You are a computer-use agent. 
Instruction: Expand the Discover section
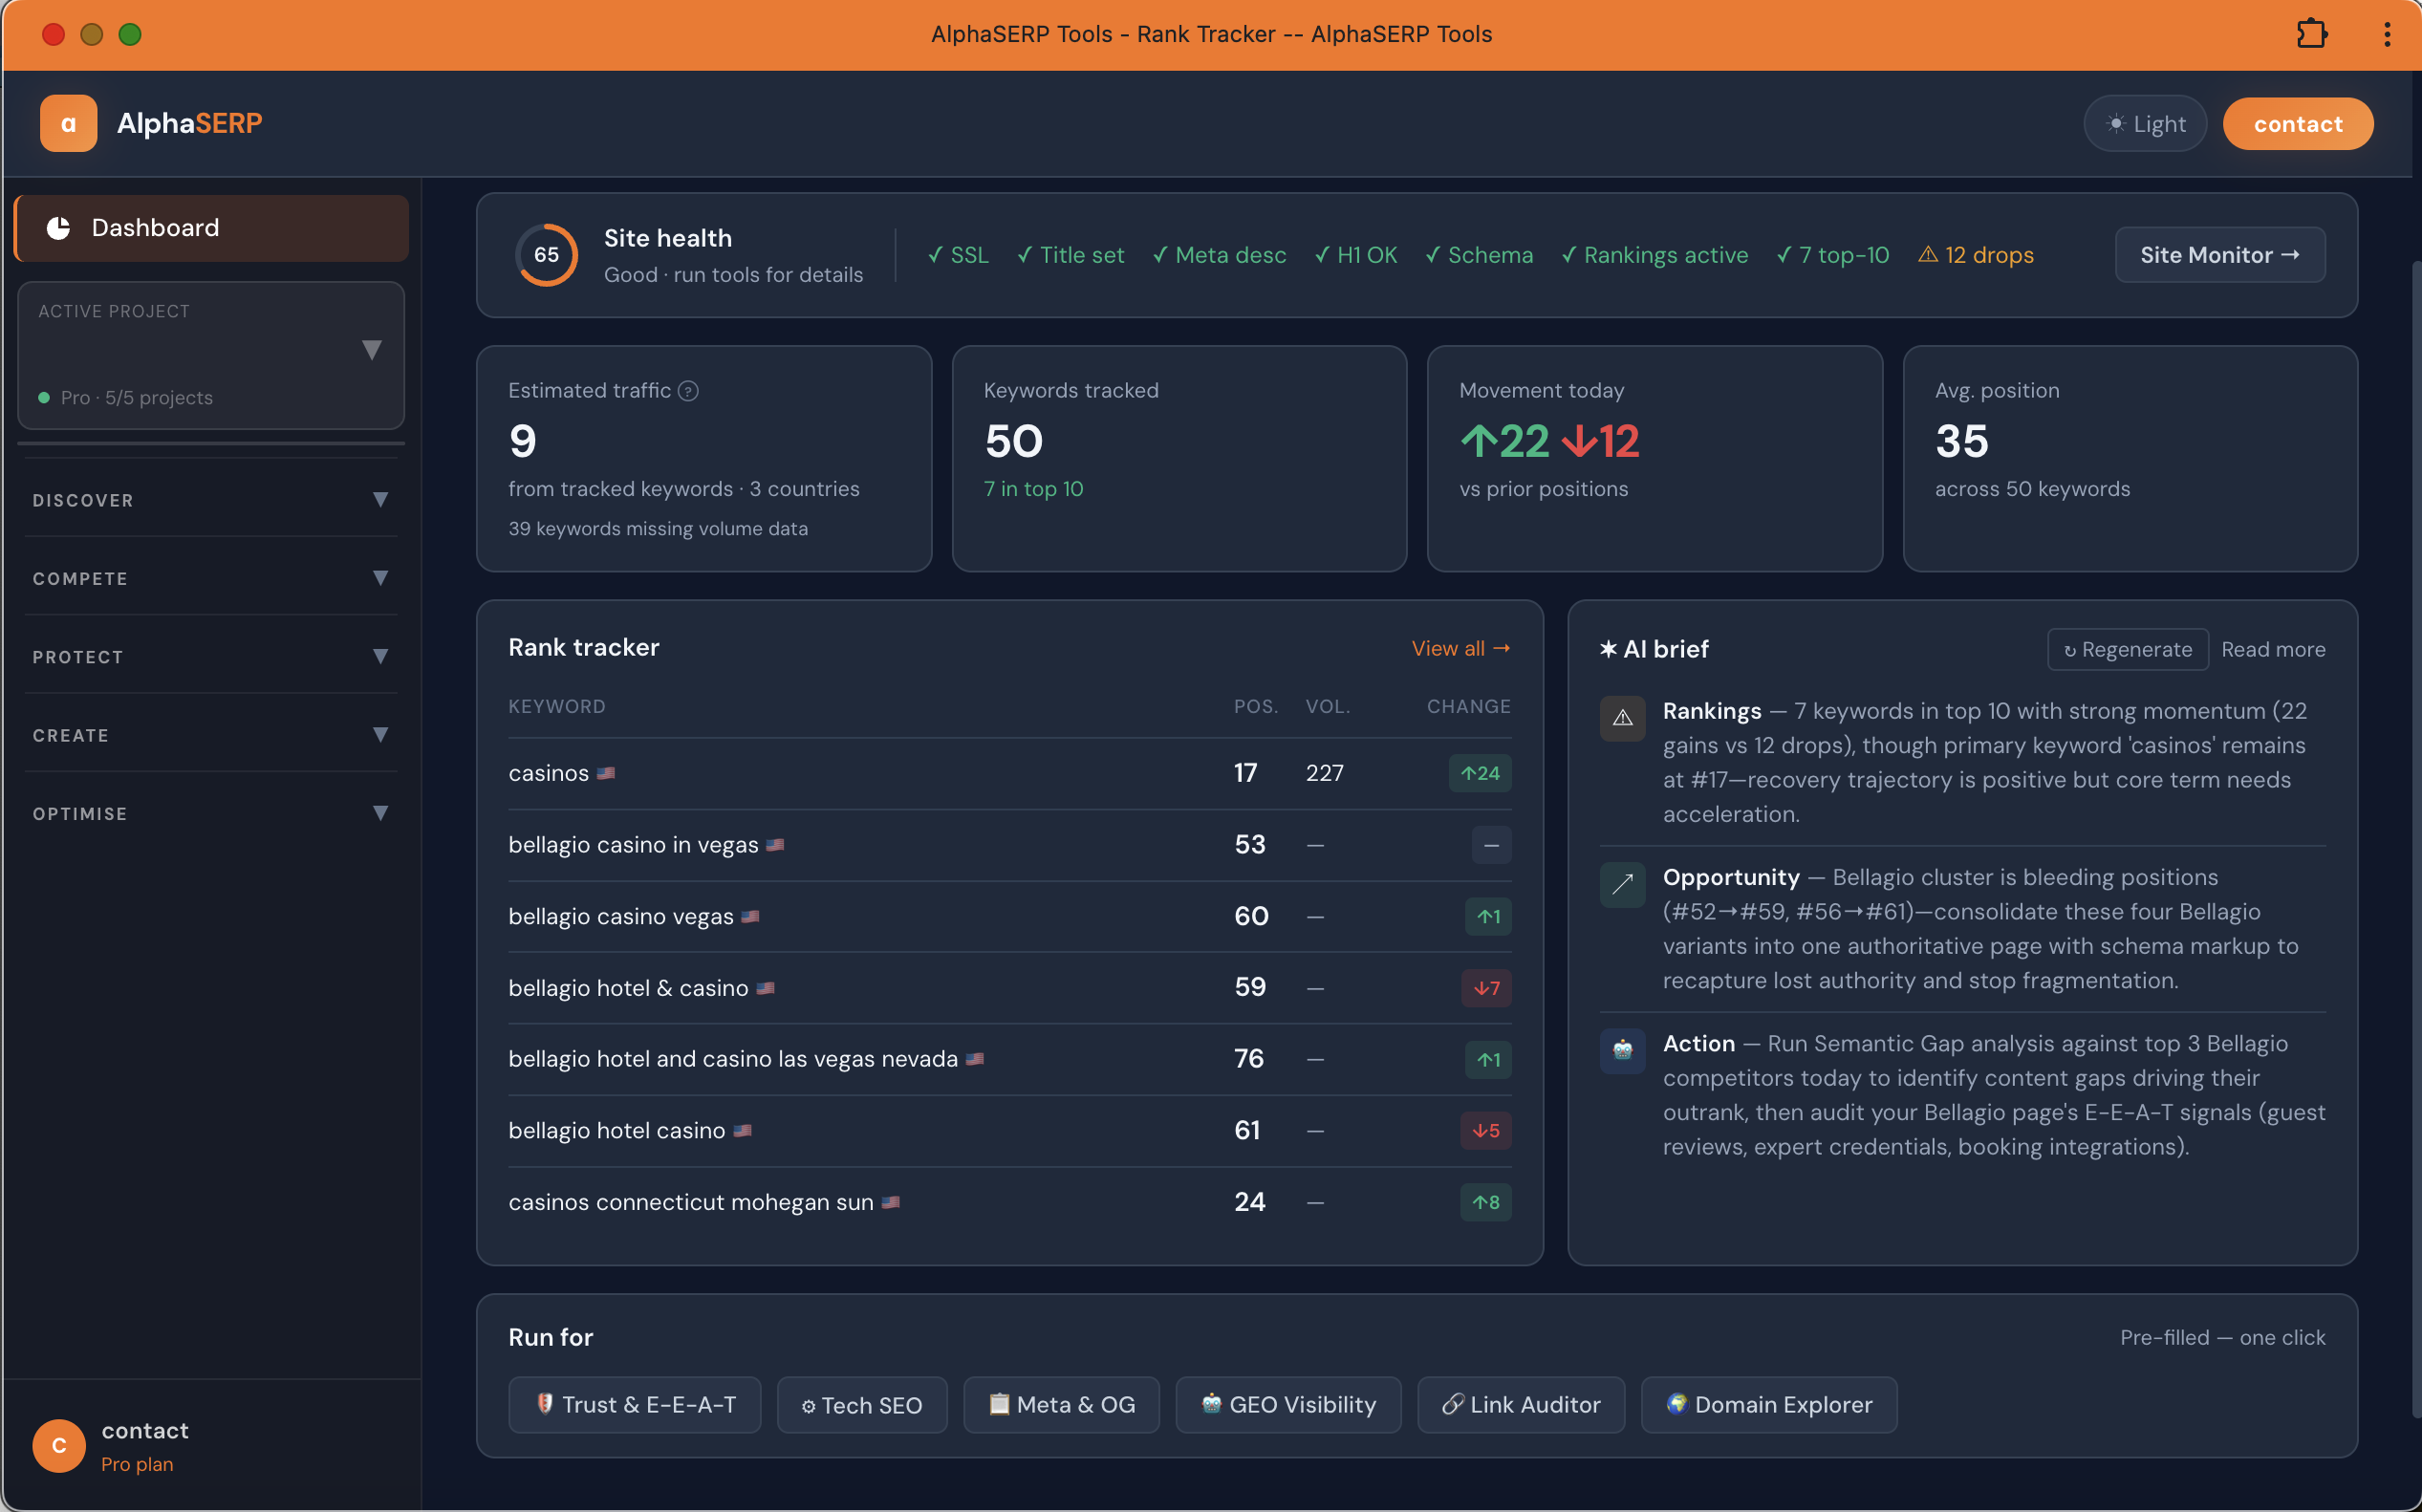[211, 500]
